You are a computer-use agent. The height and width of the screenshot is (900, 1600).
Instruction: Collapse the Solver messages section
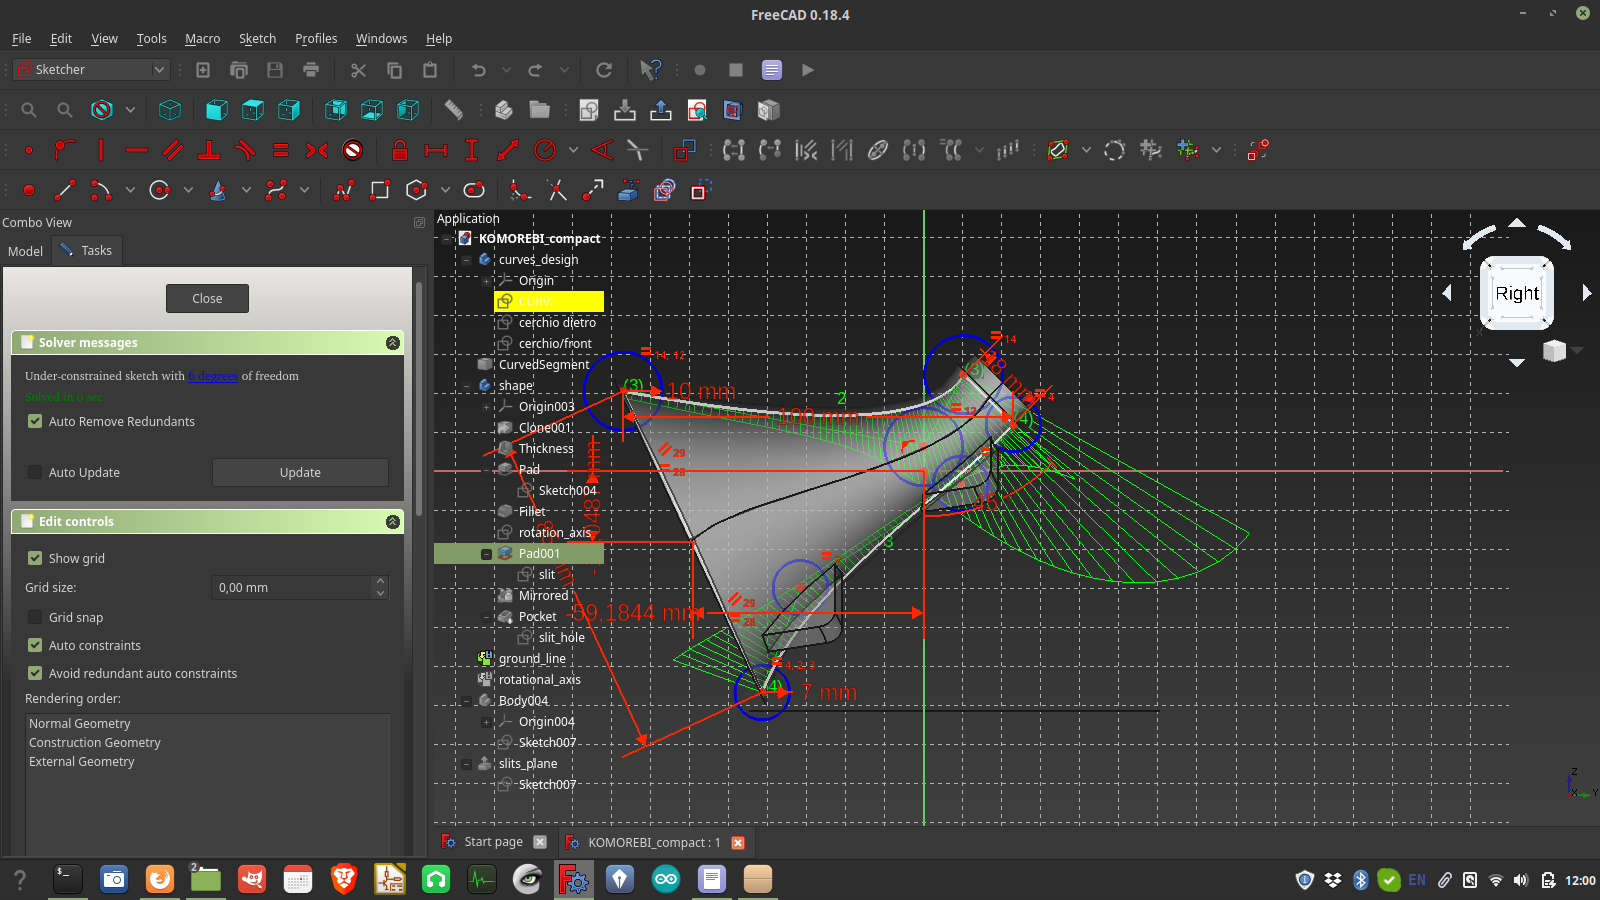pyautogui.click(x=393, y=342)
